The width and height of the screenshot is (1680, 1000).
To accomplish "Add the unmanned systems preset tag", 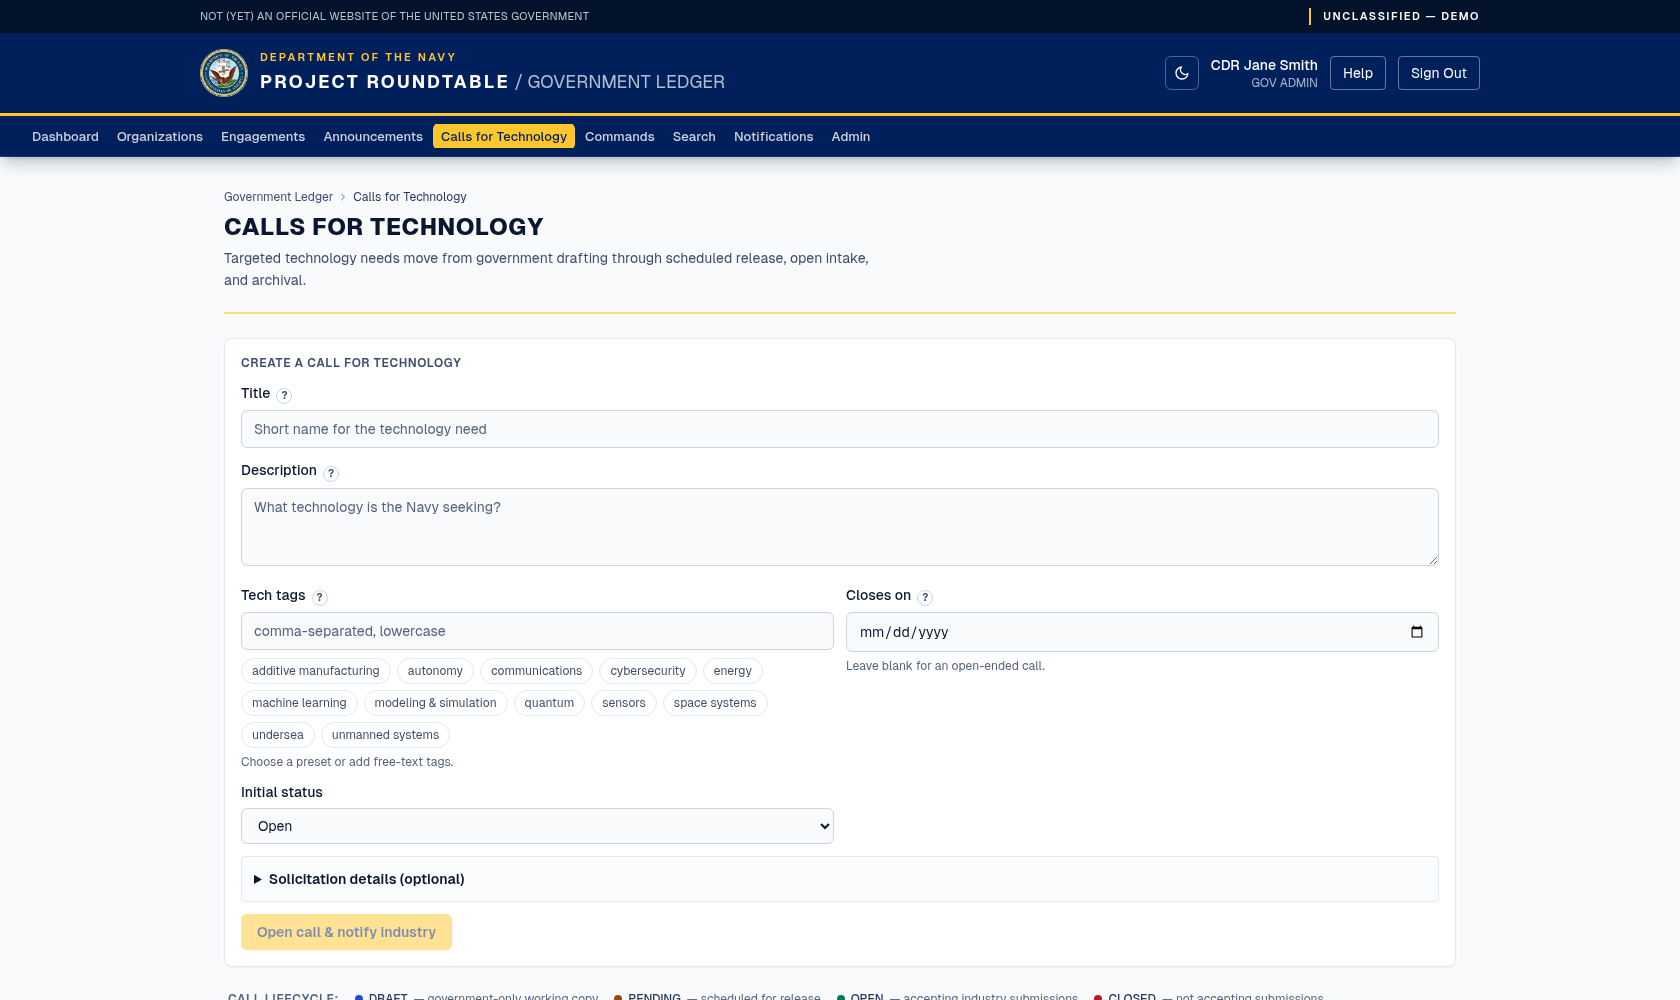I will point(385,735).
